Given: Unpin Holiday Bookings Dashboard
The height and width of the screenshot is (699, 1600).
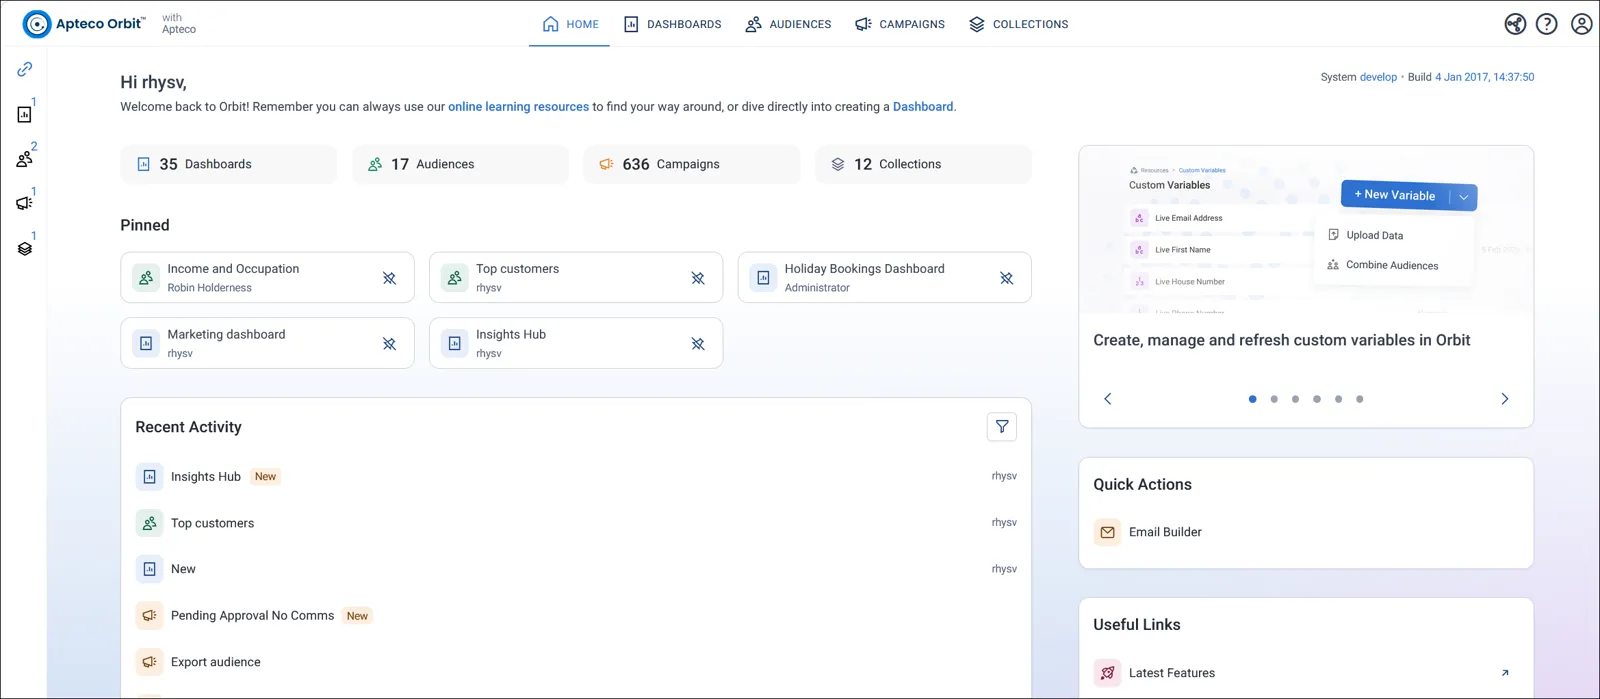Looking at the screenshot, I should point(1007,278).
